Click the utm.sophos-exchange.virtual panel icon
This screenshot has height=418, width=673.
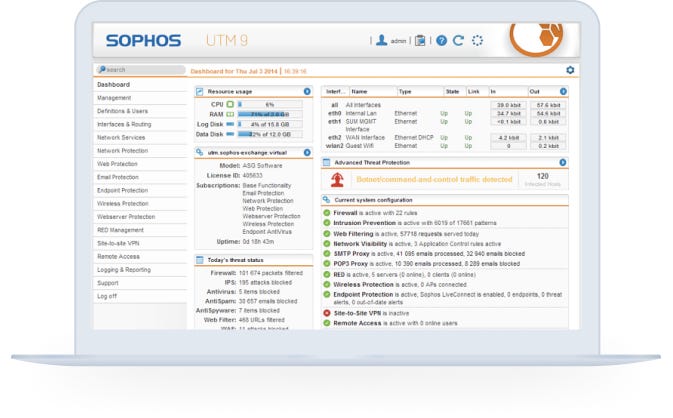[x=200, y=152]
